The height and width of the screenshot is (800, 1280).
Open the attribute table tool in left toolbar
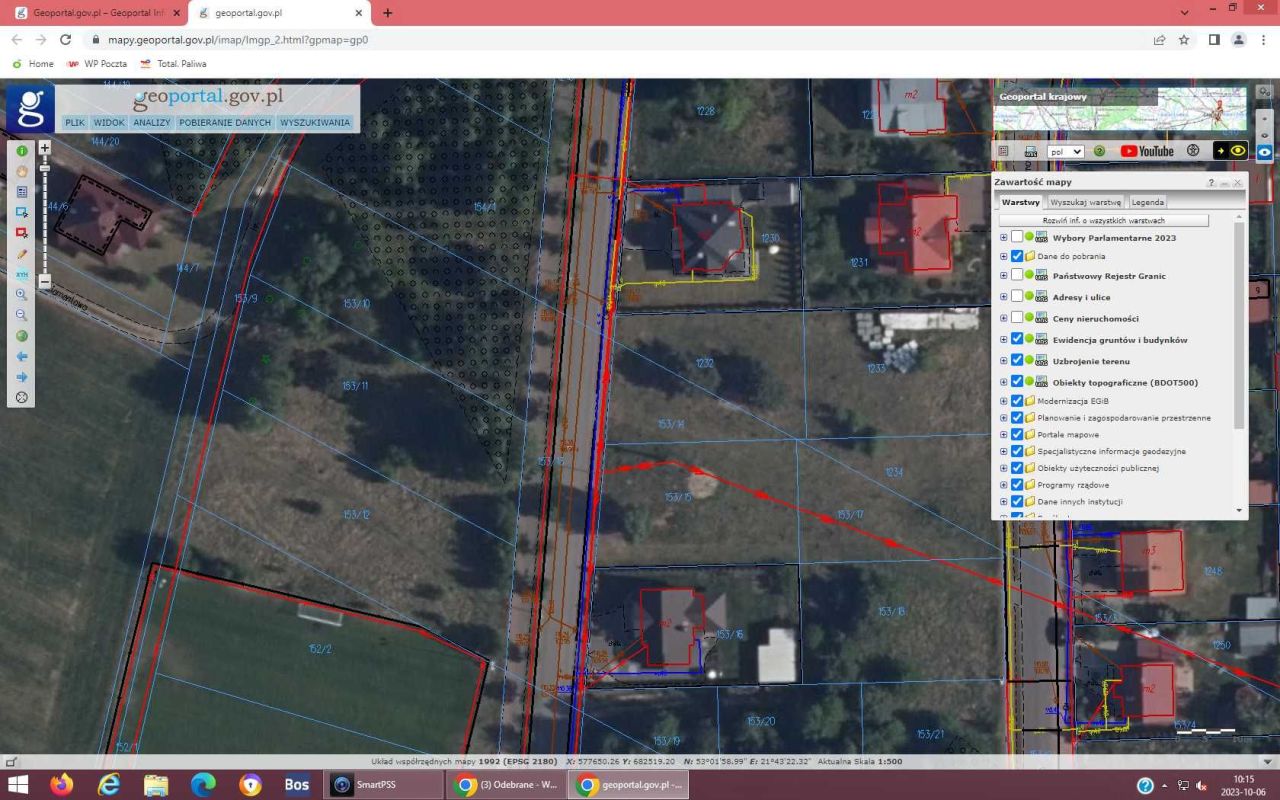pos(21,192)
